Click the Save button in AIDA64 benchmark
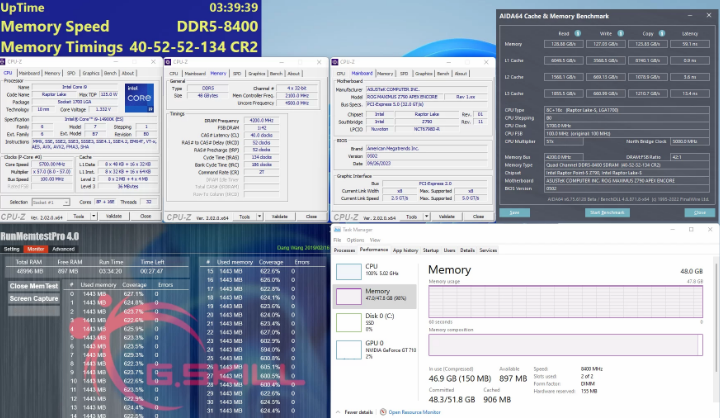The height and width of the screenshot is (418, 720). [516, 213]
